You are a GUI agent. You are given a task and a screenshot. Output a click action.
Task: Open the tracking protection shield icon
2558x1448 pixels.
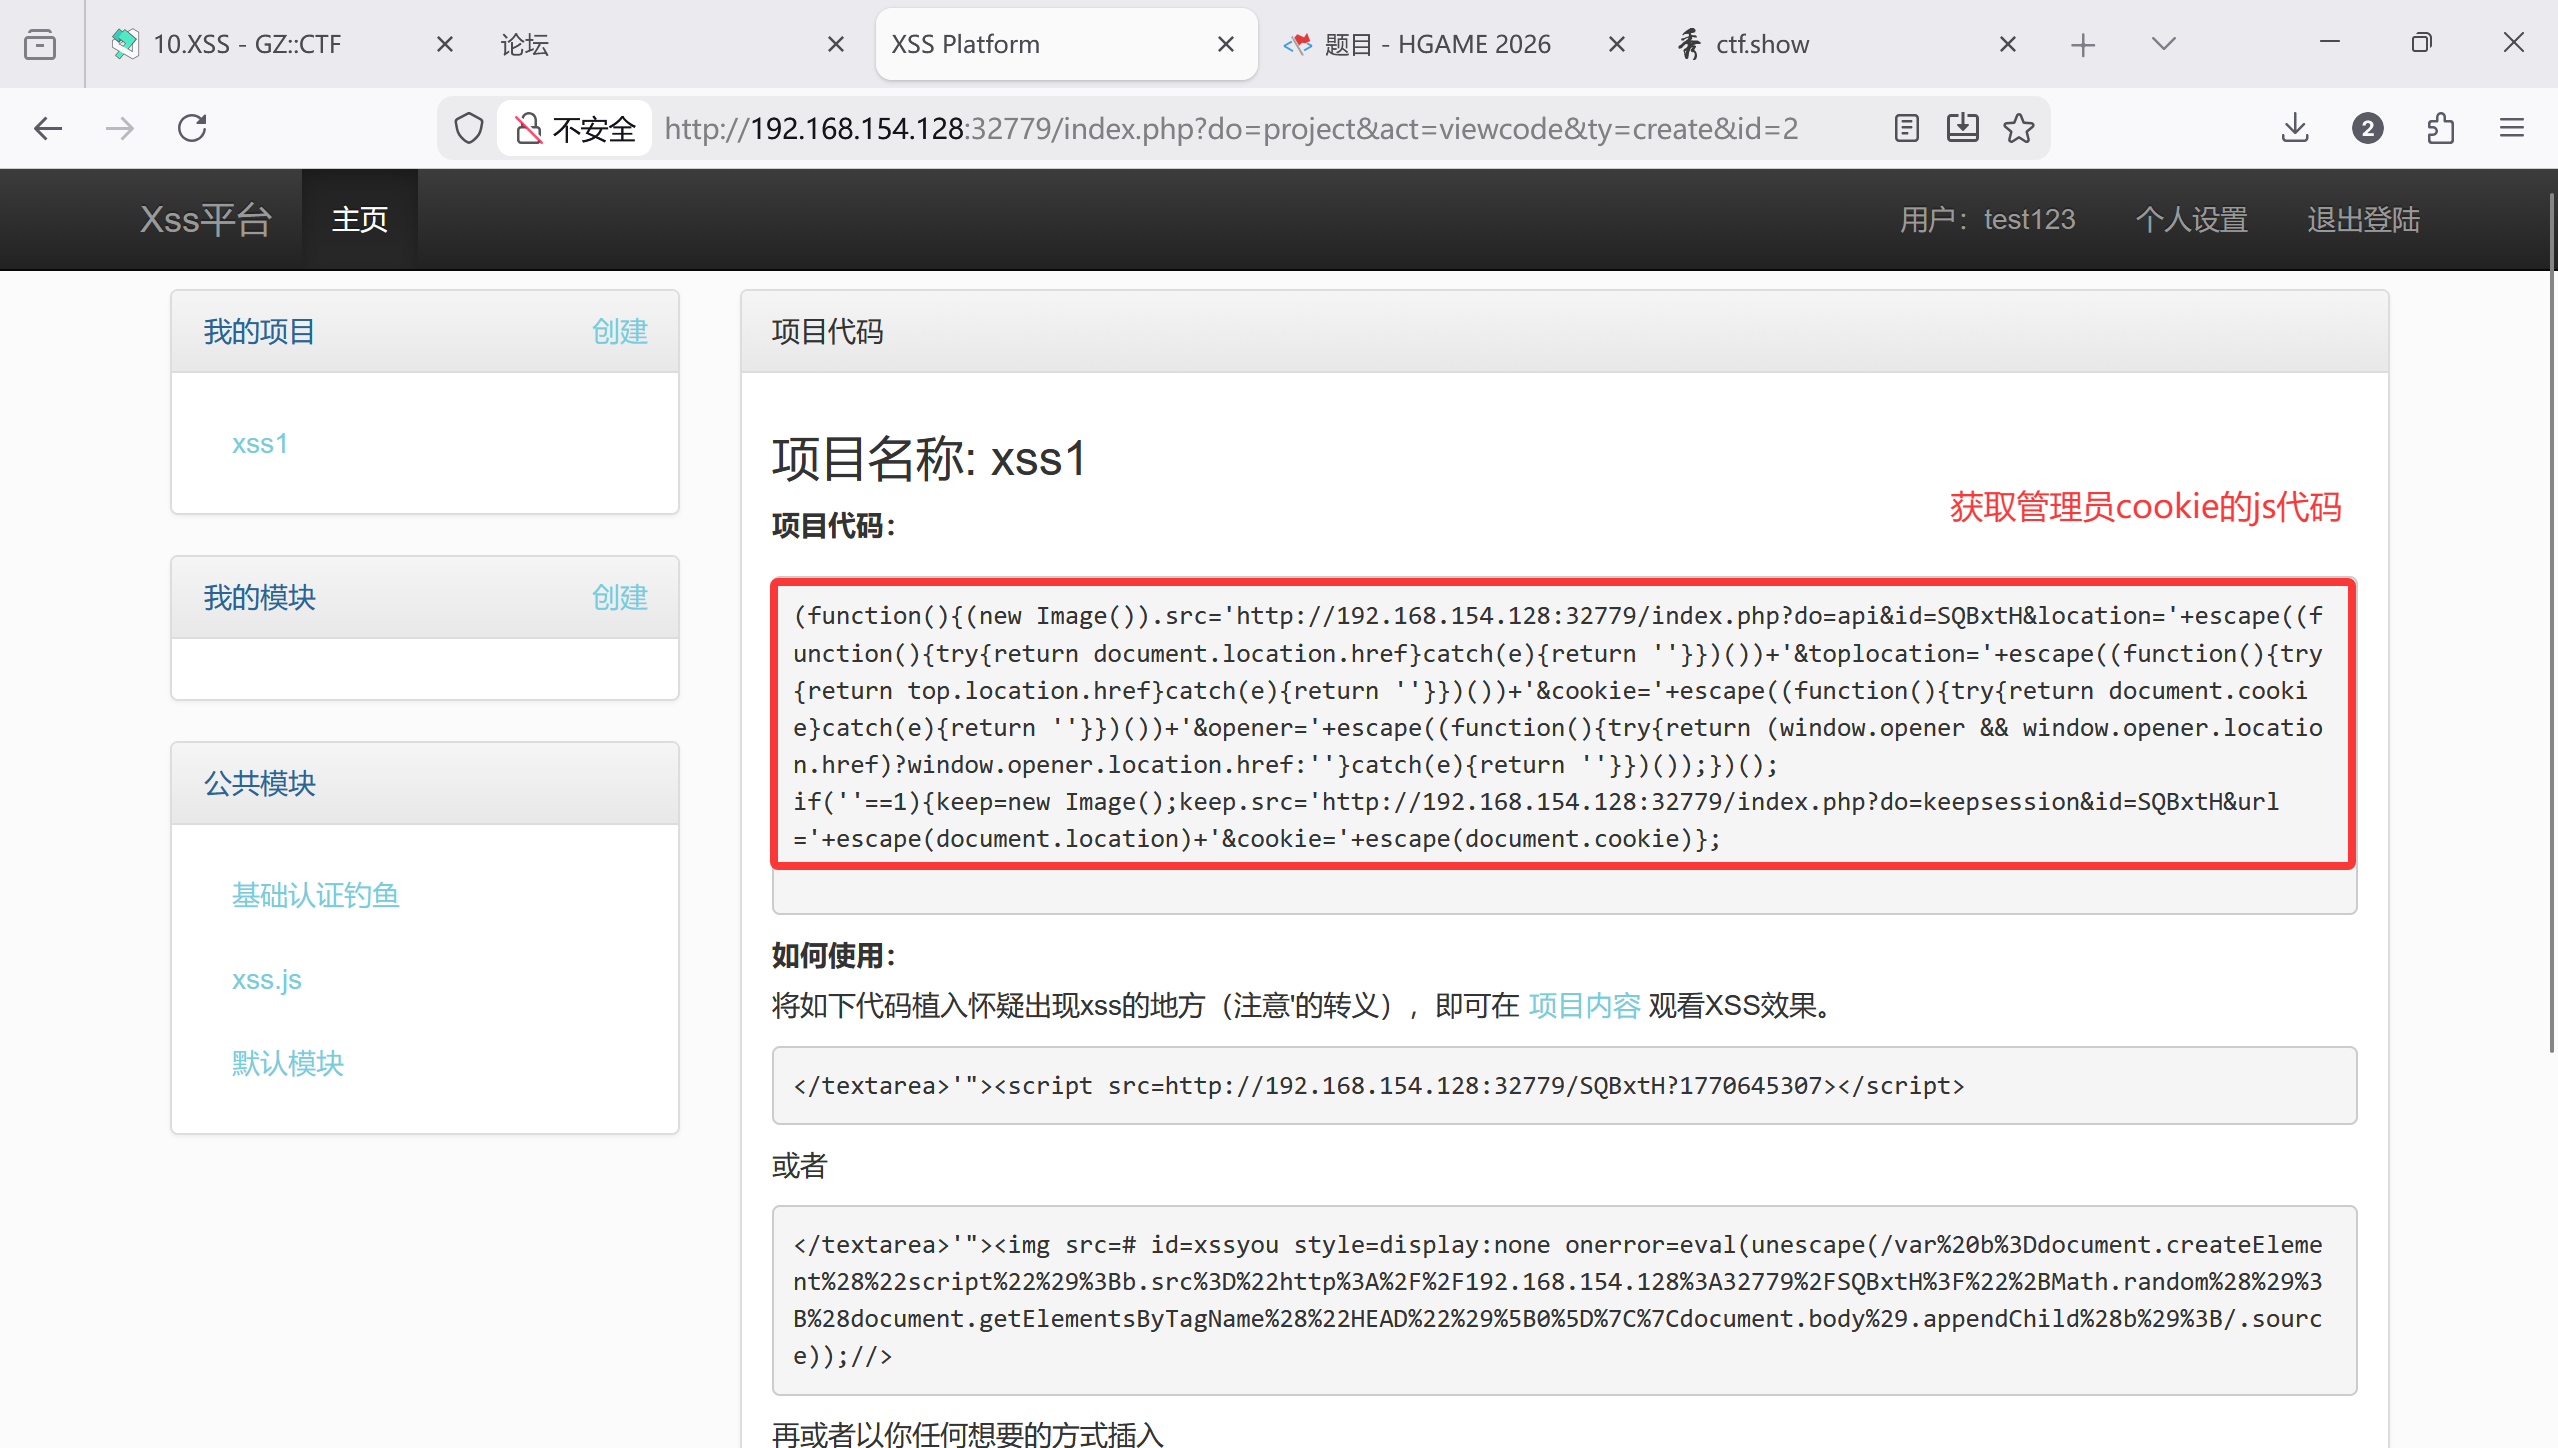468,128
